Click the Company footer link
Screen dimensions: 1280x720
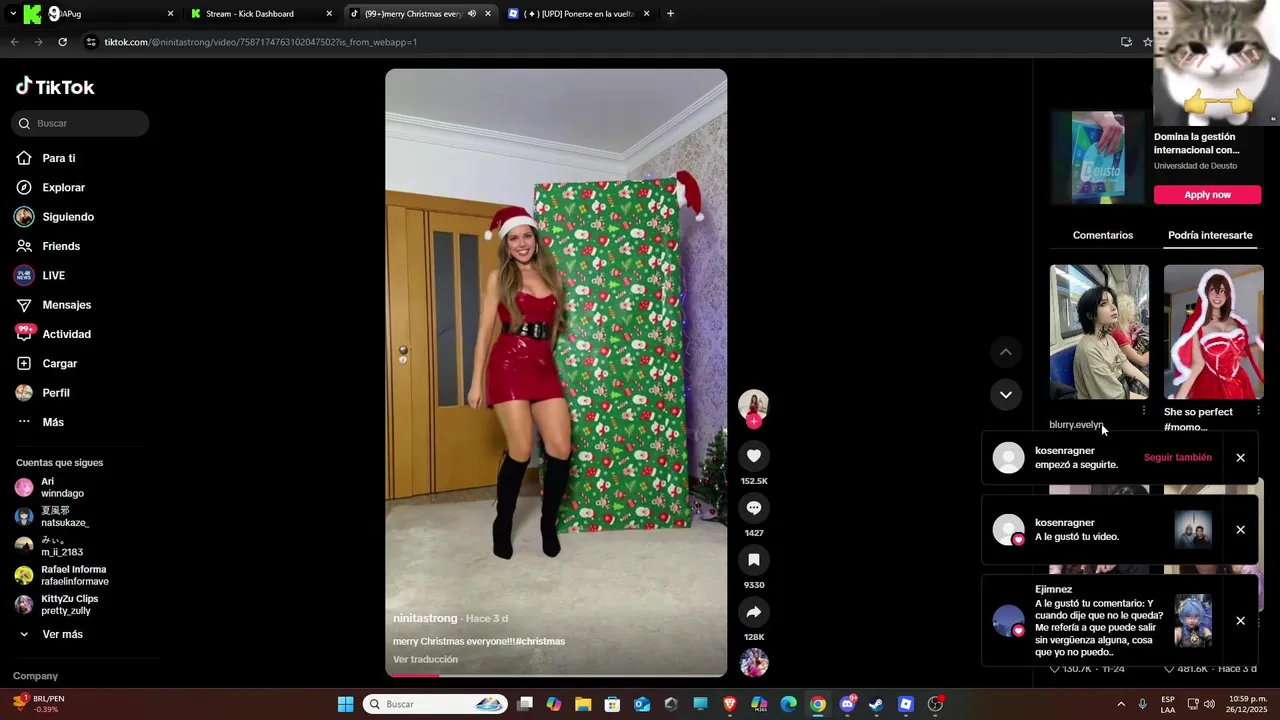[x=35, y=676]
